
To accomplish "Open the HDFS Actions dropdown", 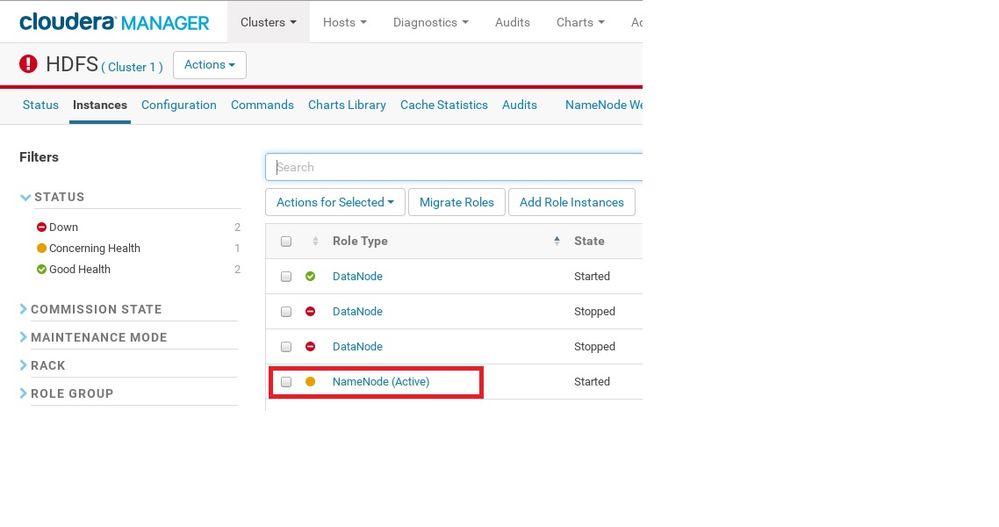I will coord(210,65).
